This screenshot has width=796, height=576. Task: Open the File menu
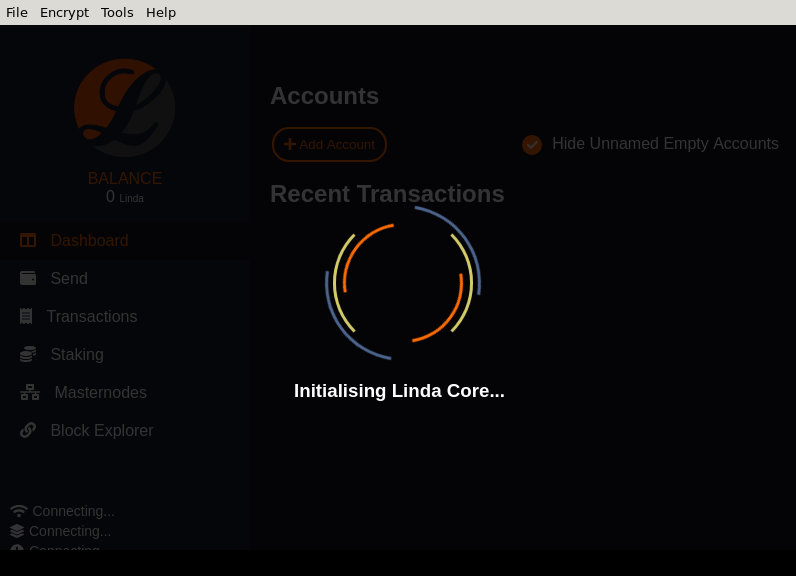17,12
